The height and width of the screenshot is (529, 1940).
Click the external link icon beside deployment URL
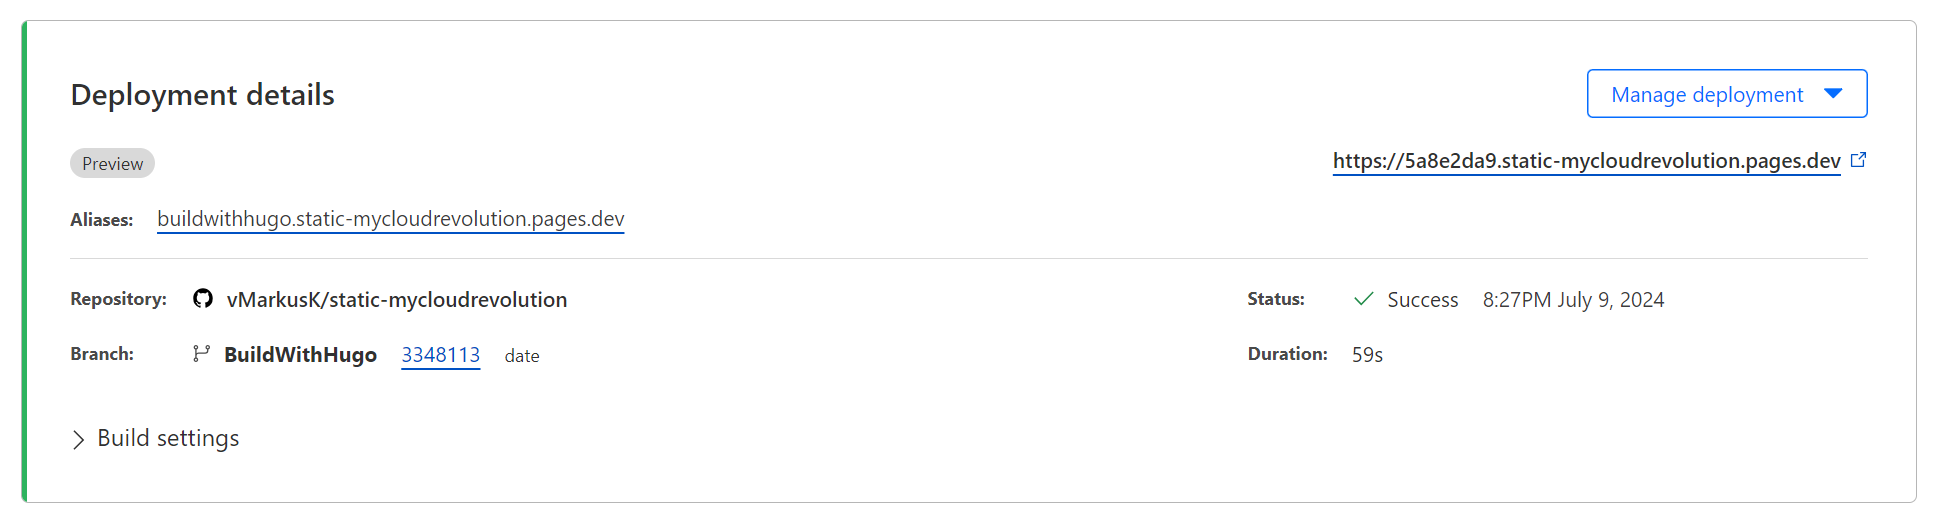1858,160
